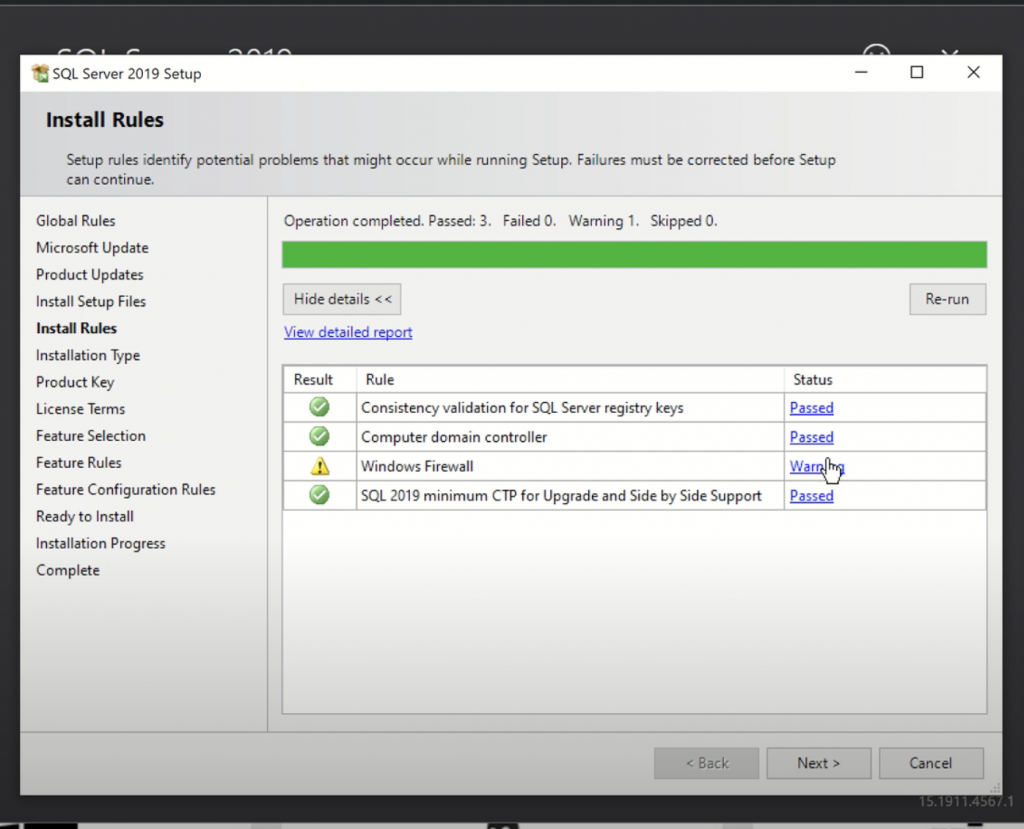1024x829 pixels.
Task: Click the disabled Back button
Action: click(707, 763)
